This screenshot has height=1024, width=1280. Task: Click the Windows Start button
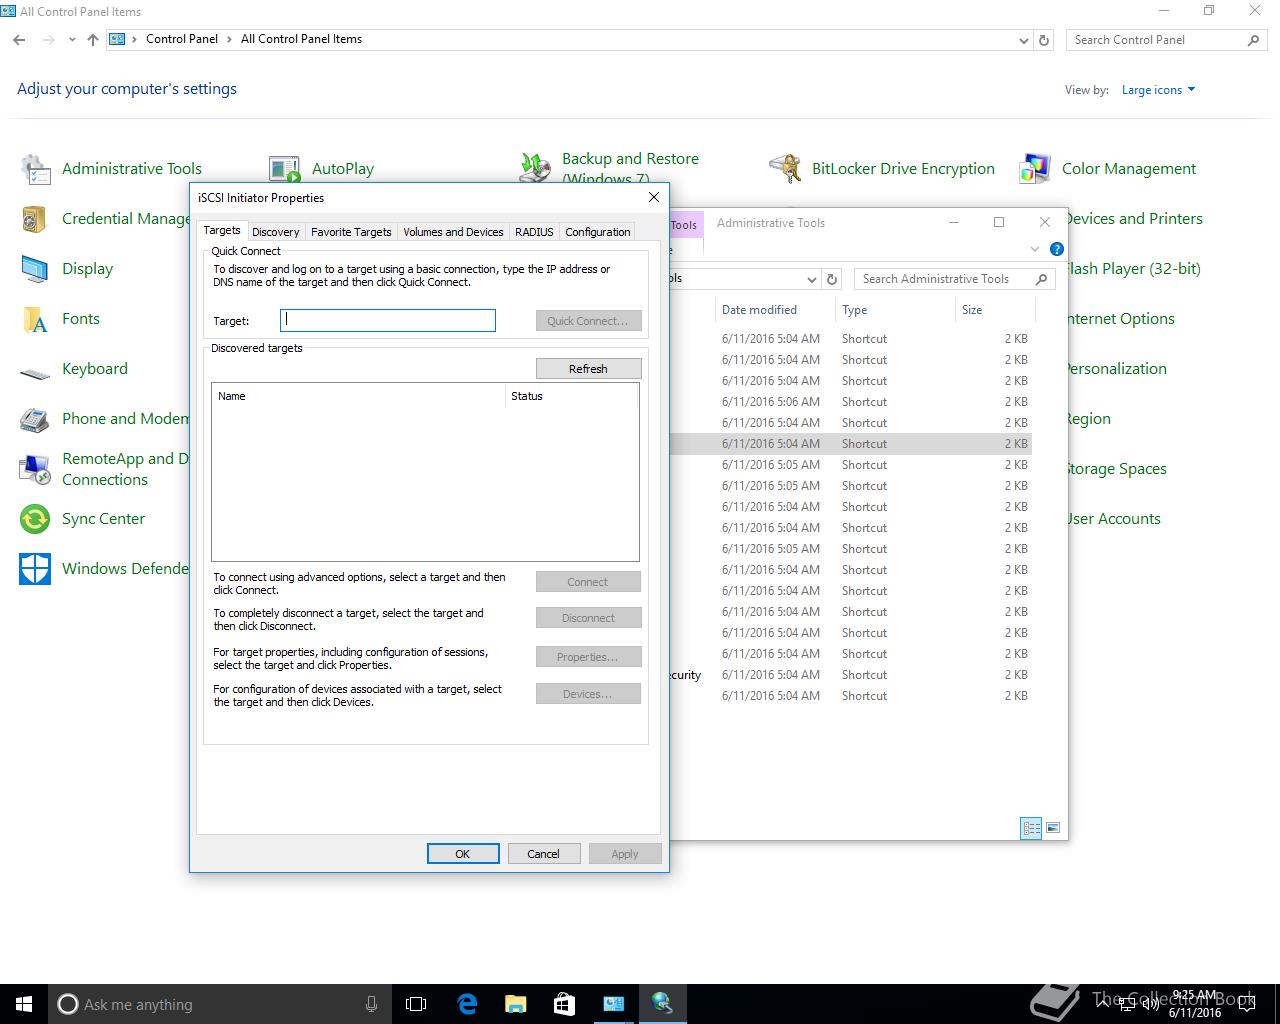24,1004
